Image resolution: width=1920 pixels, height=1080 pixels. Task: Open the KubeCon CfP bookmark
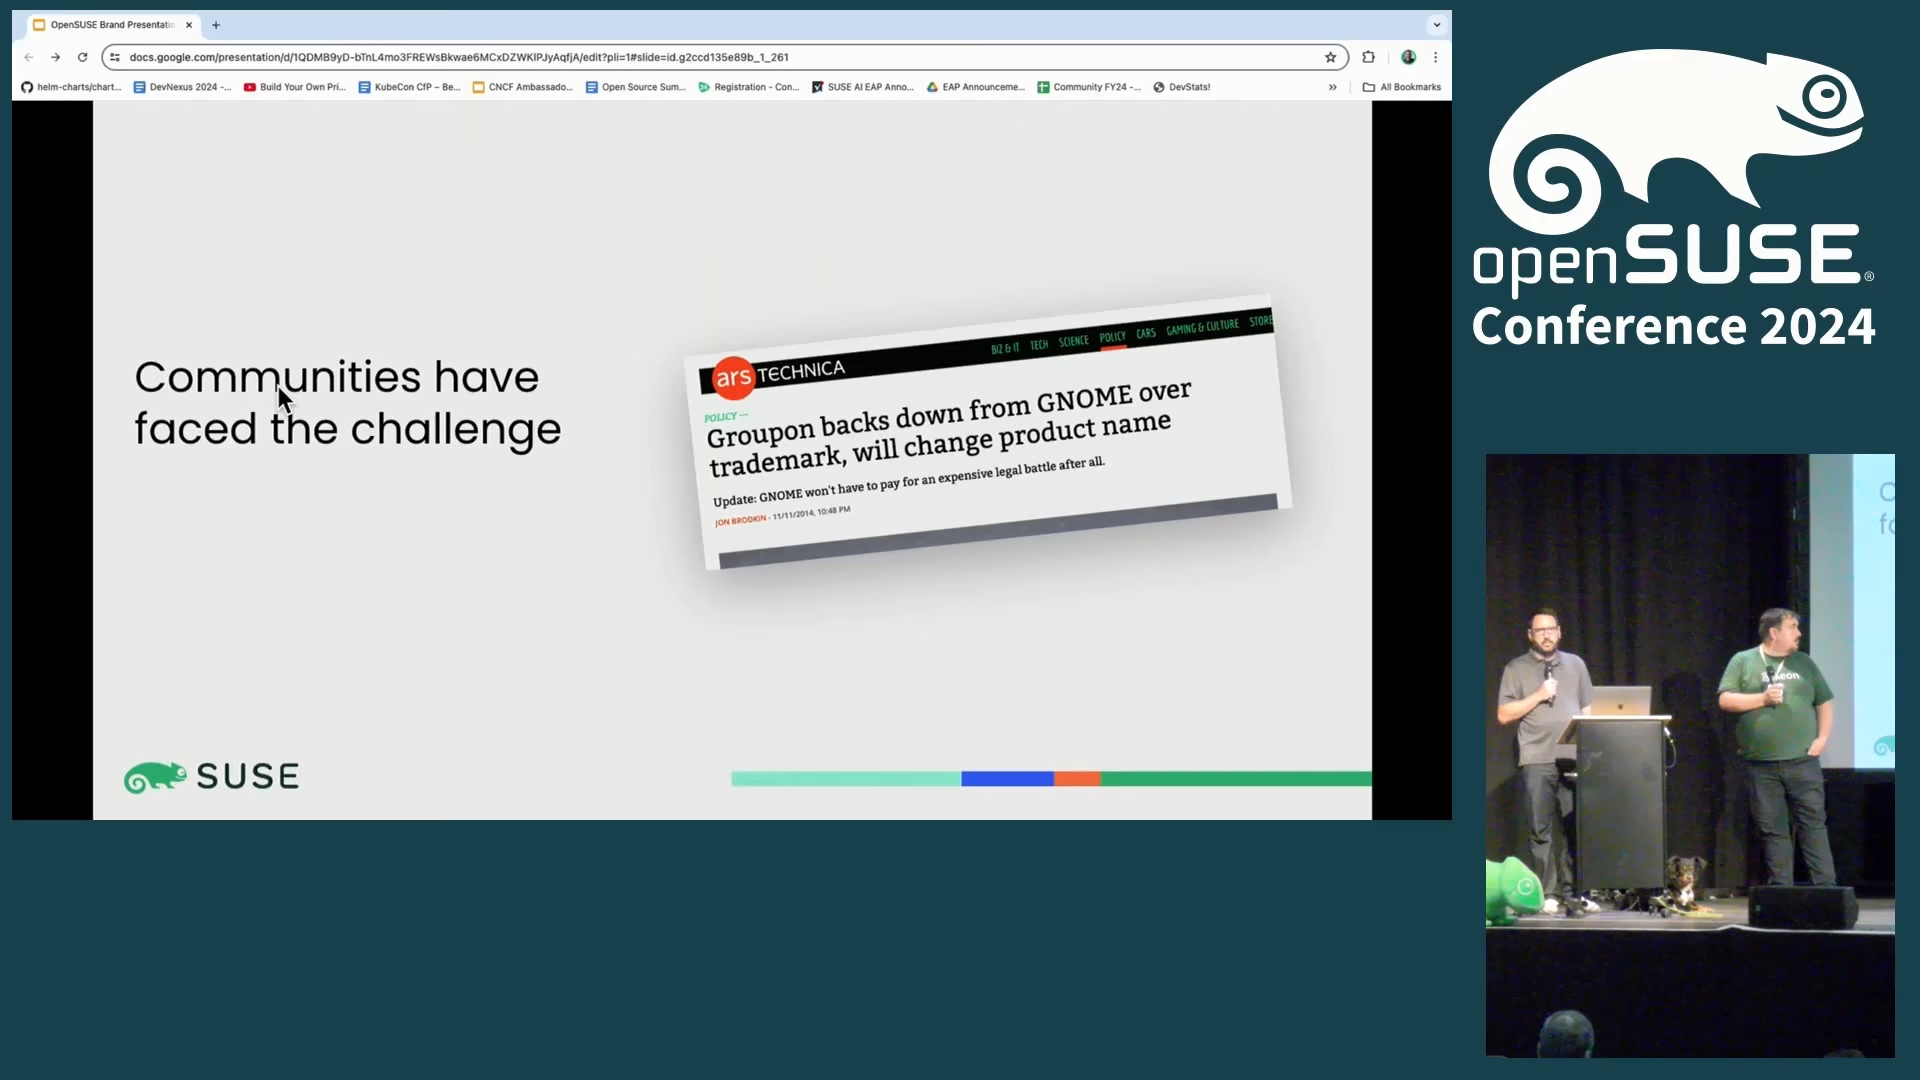click(x=409, y=87)
